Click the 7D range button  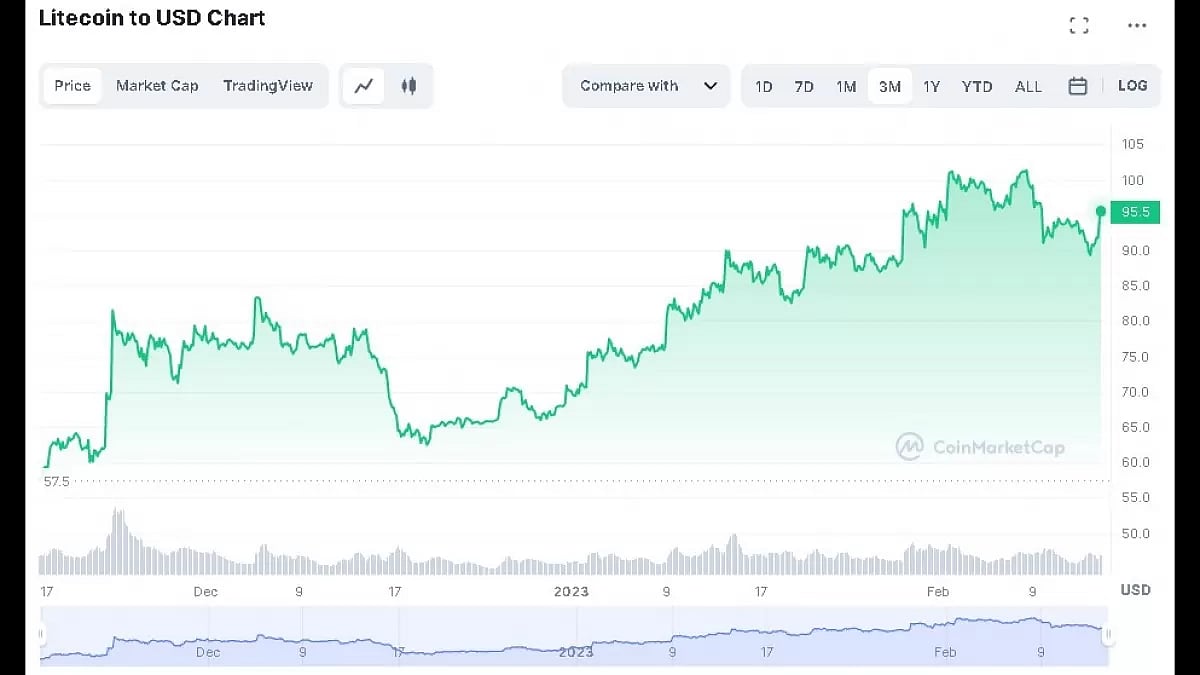point(803,86)
